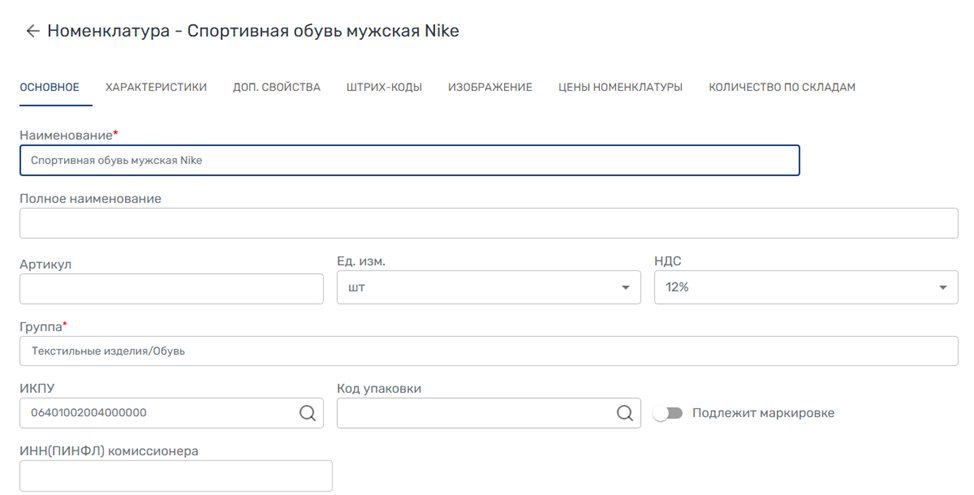This screenshot has height=495, width=974.
Task: Focus the Полное наименование text field
Action: tap(488, 223)
